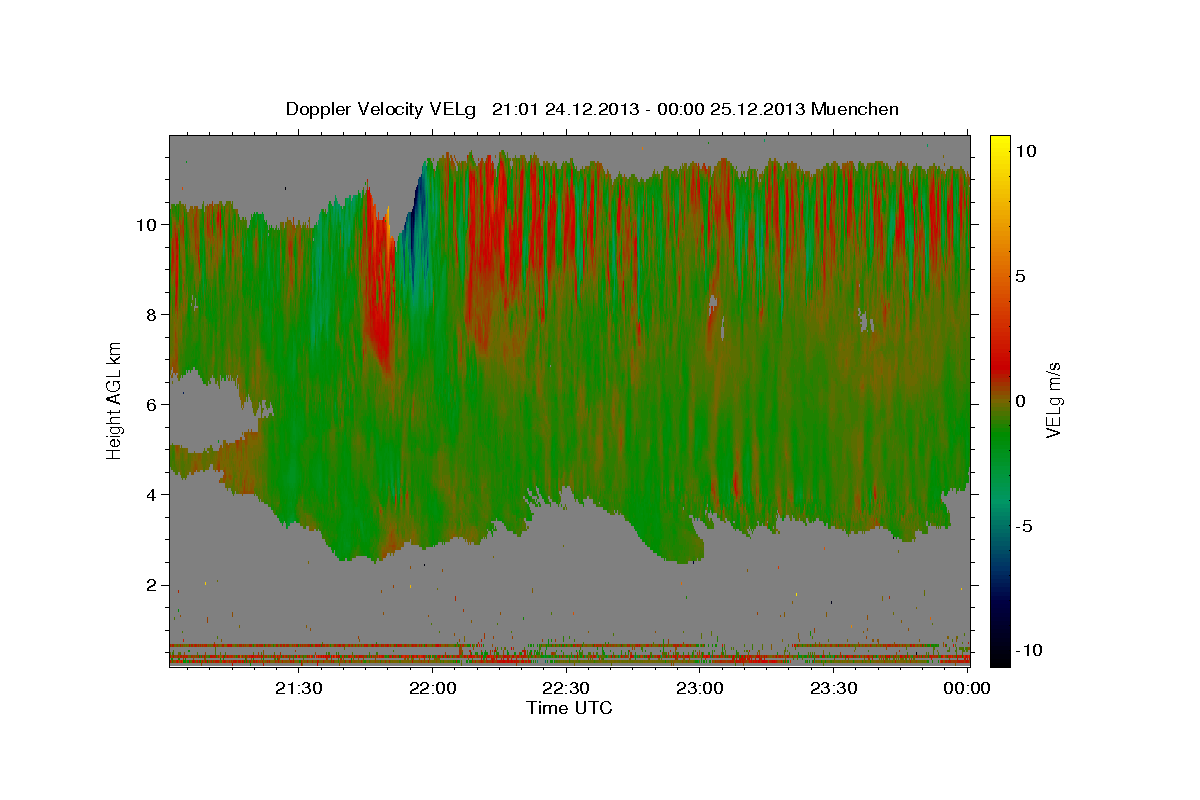Click the 00:00 time tick label

tap(968, 688)
